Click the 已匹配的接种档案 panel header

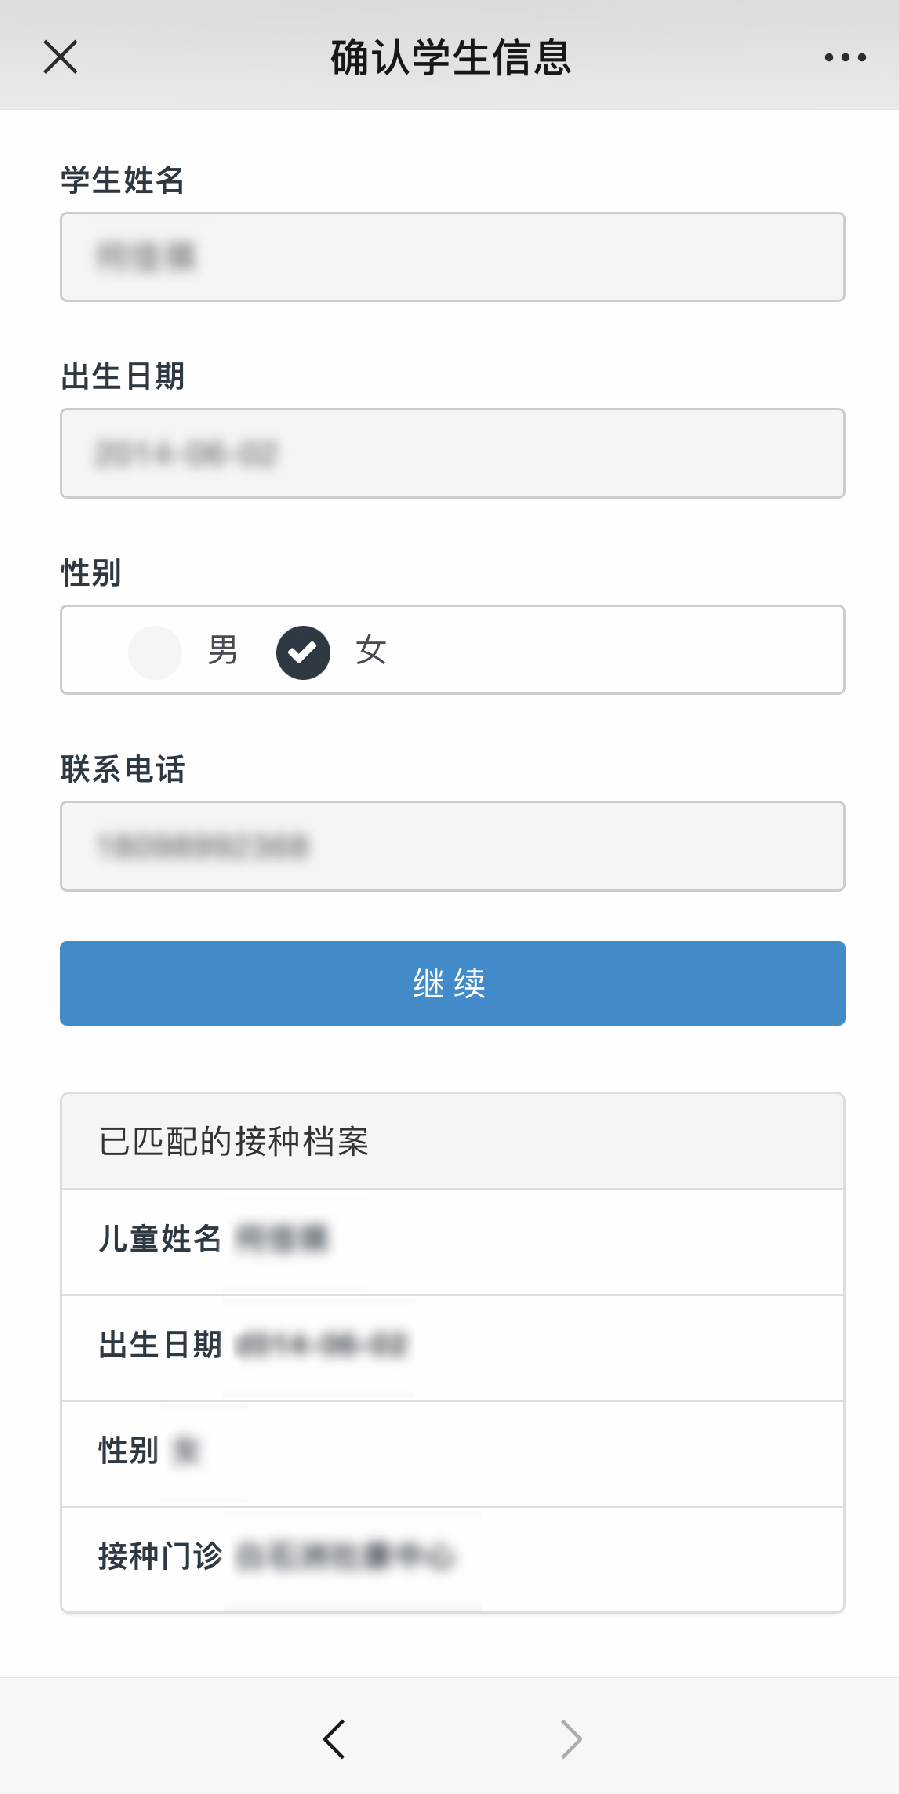point(453,1141)
